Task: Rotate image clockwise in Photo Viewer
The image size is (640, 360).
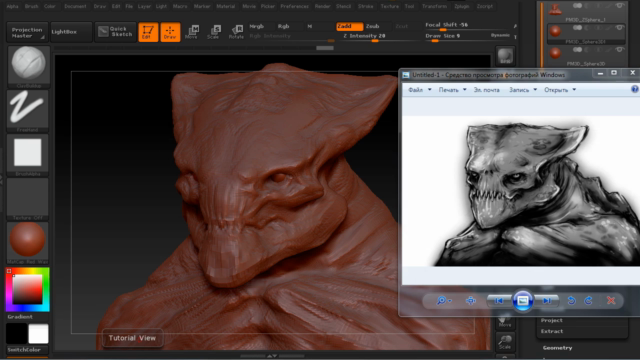Action: (x=589, y=301)
